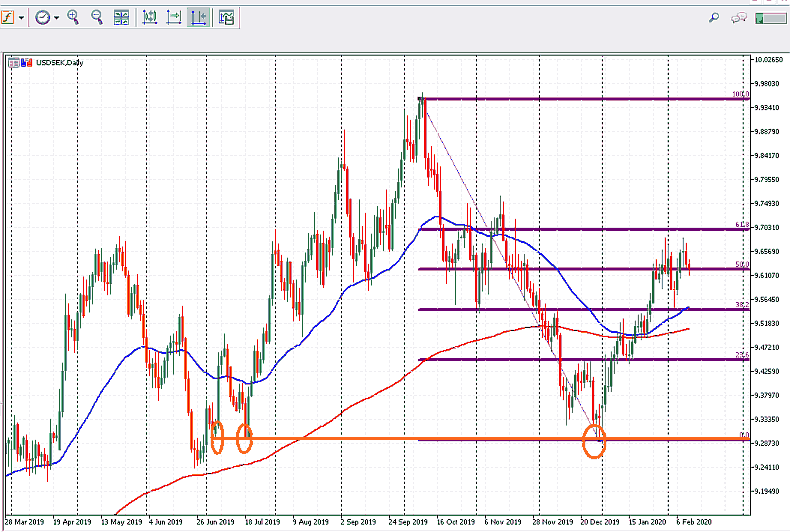Click the orange circle at the December low
The width and height of the screenshot is (790, 532).
594,445
